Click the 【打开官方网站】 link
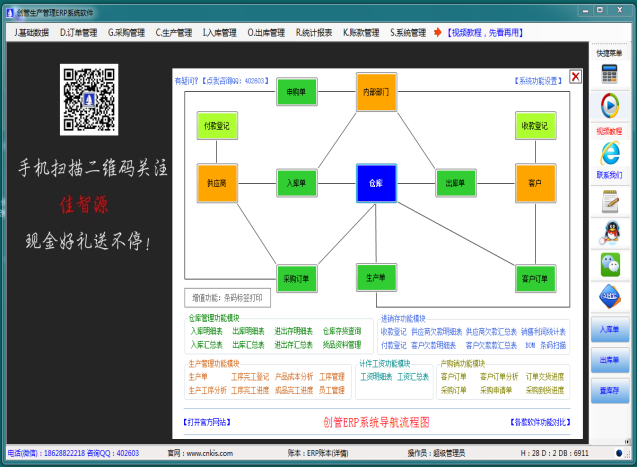The height and width of the screenshot is (467, 637). [x=214, y=423]
